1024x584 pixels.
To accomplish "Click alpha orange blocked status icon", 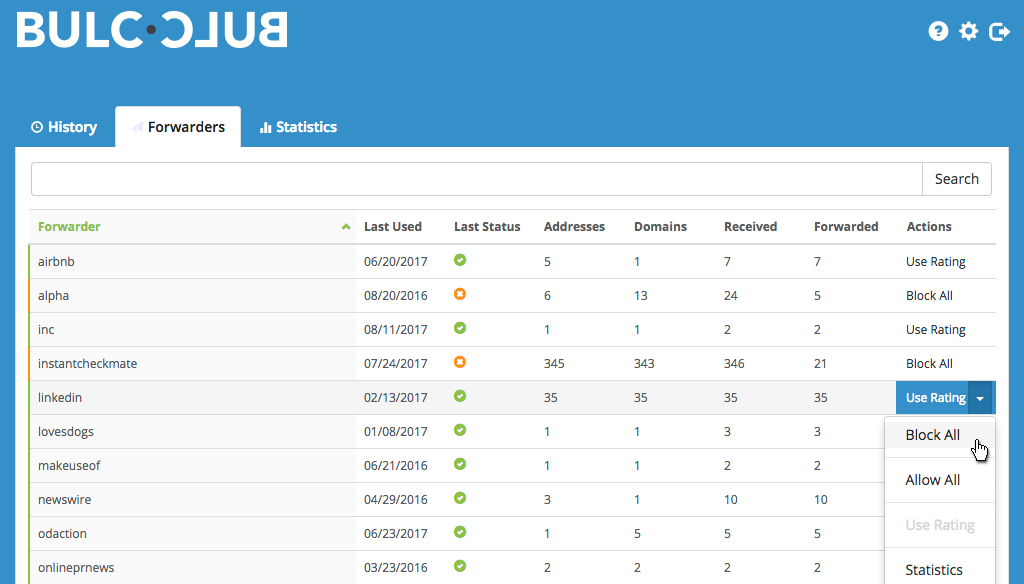I will pyautogui.click(x=460, y=294).
